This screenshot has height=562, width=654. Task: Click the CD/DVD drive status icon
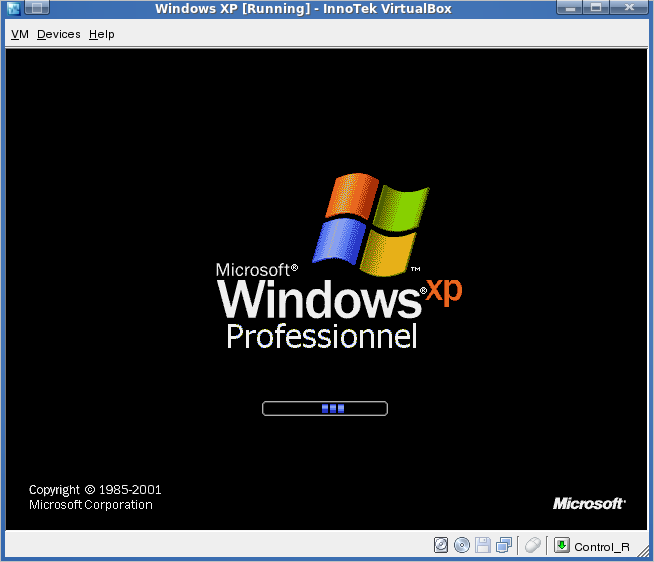coord(462,545)
